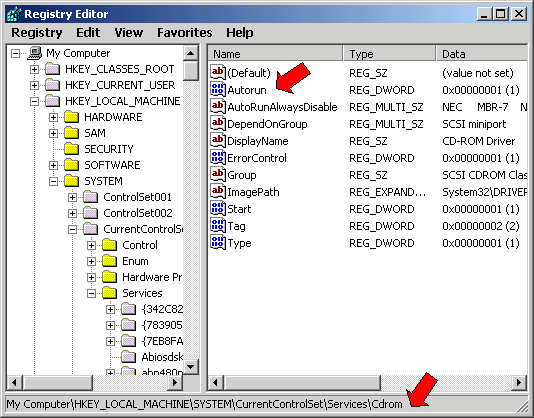
Task: Click the My Computer icon in tree
Action: (35, 53)
